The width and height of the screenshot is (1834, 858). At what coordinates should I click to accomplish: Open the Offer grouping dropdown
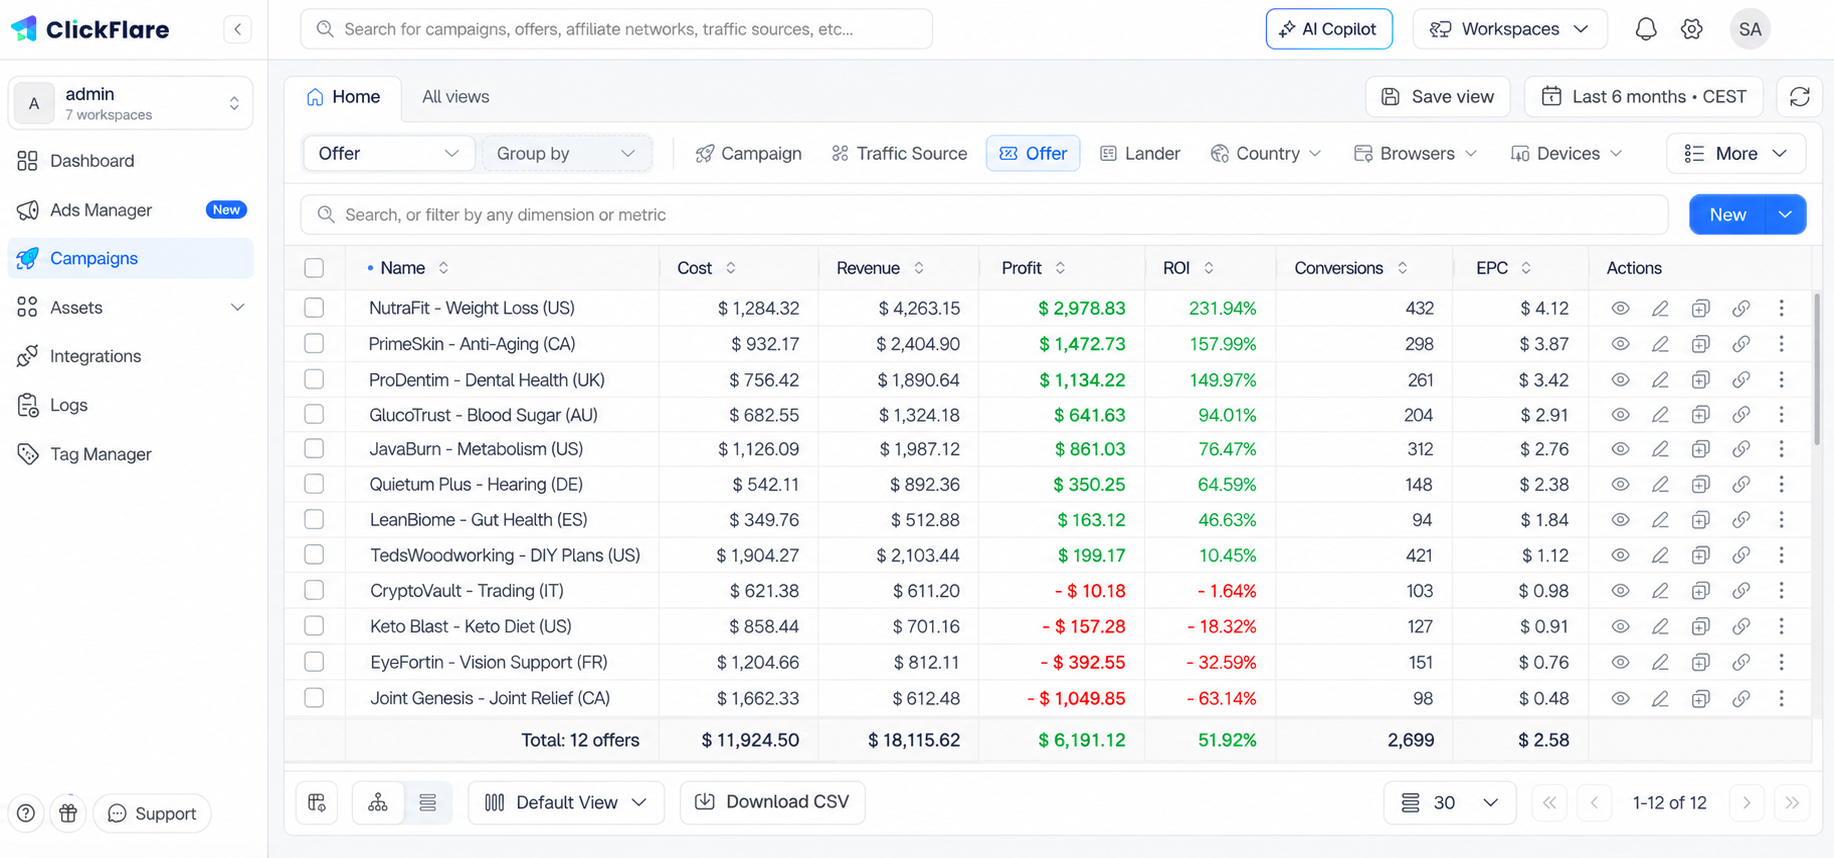click(388, 153)
